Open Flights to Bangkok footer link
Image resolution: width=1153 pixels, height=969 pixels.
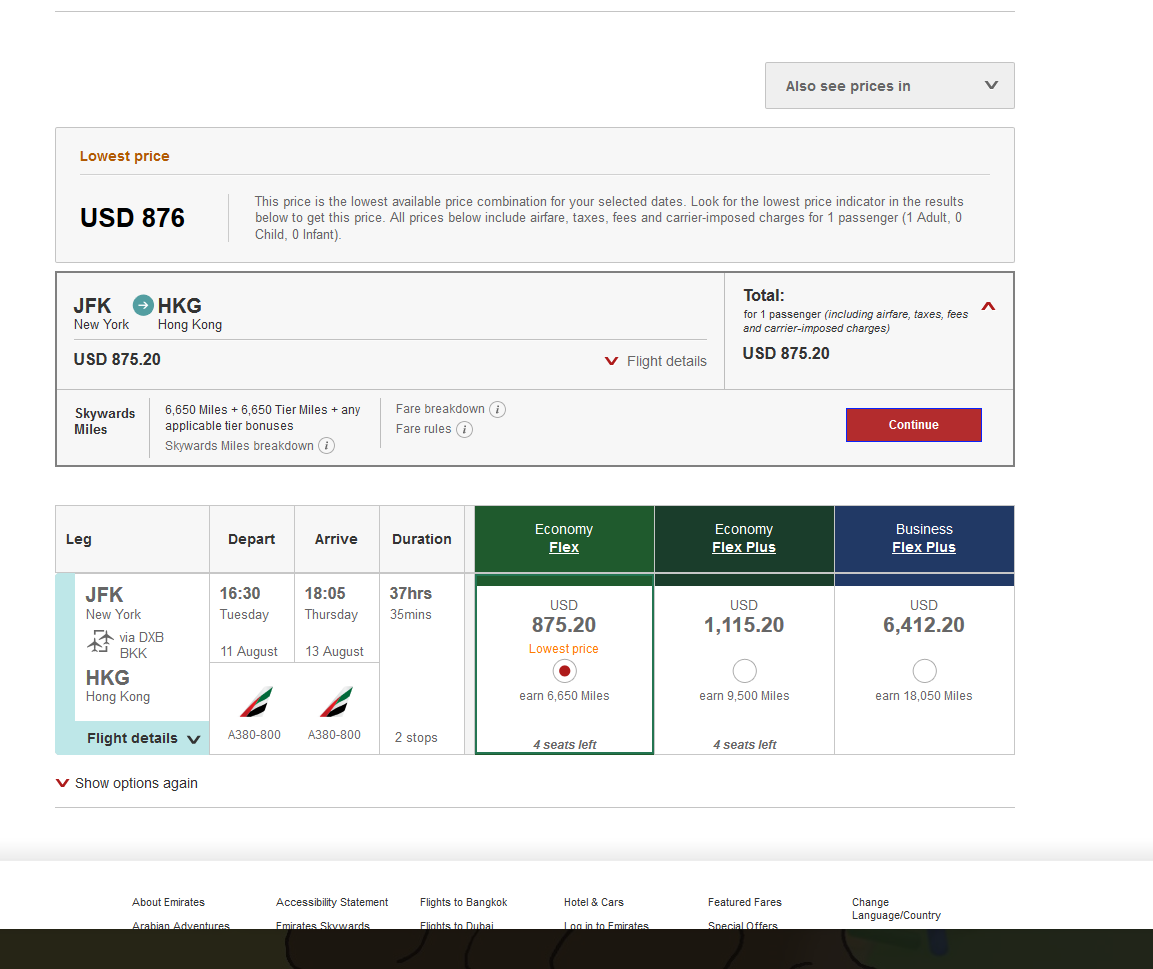pos(463,902)
